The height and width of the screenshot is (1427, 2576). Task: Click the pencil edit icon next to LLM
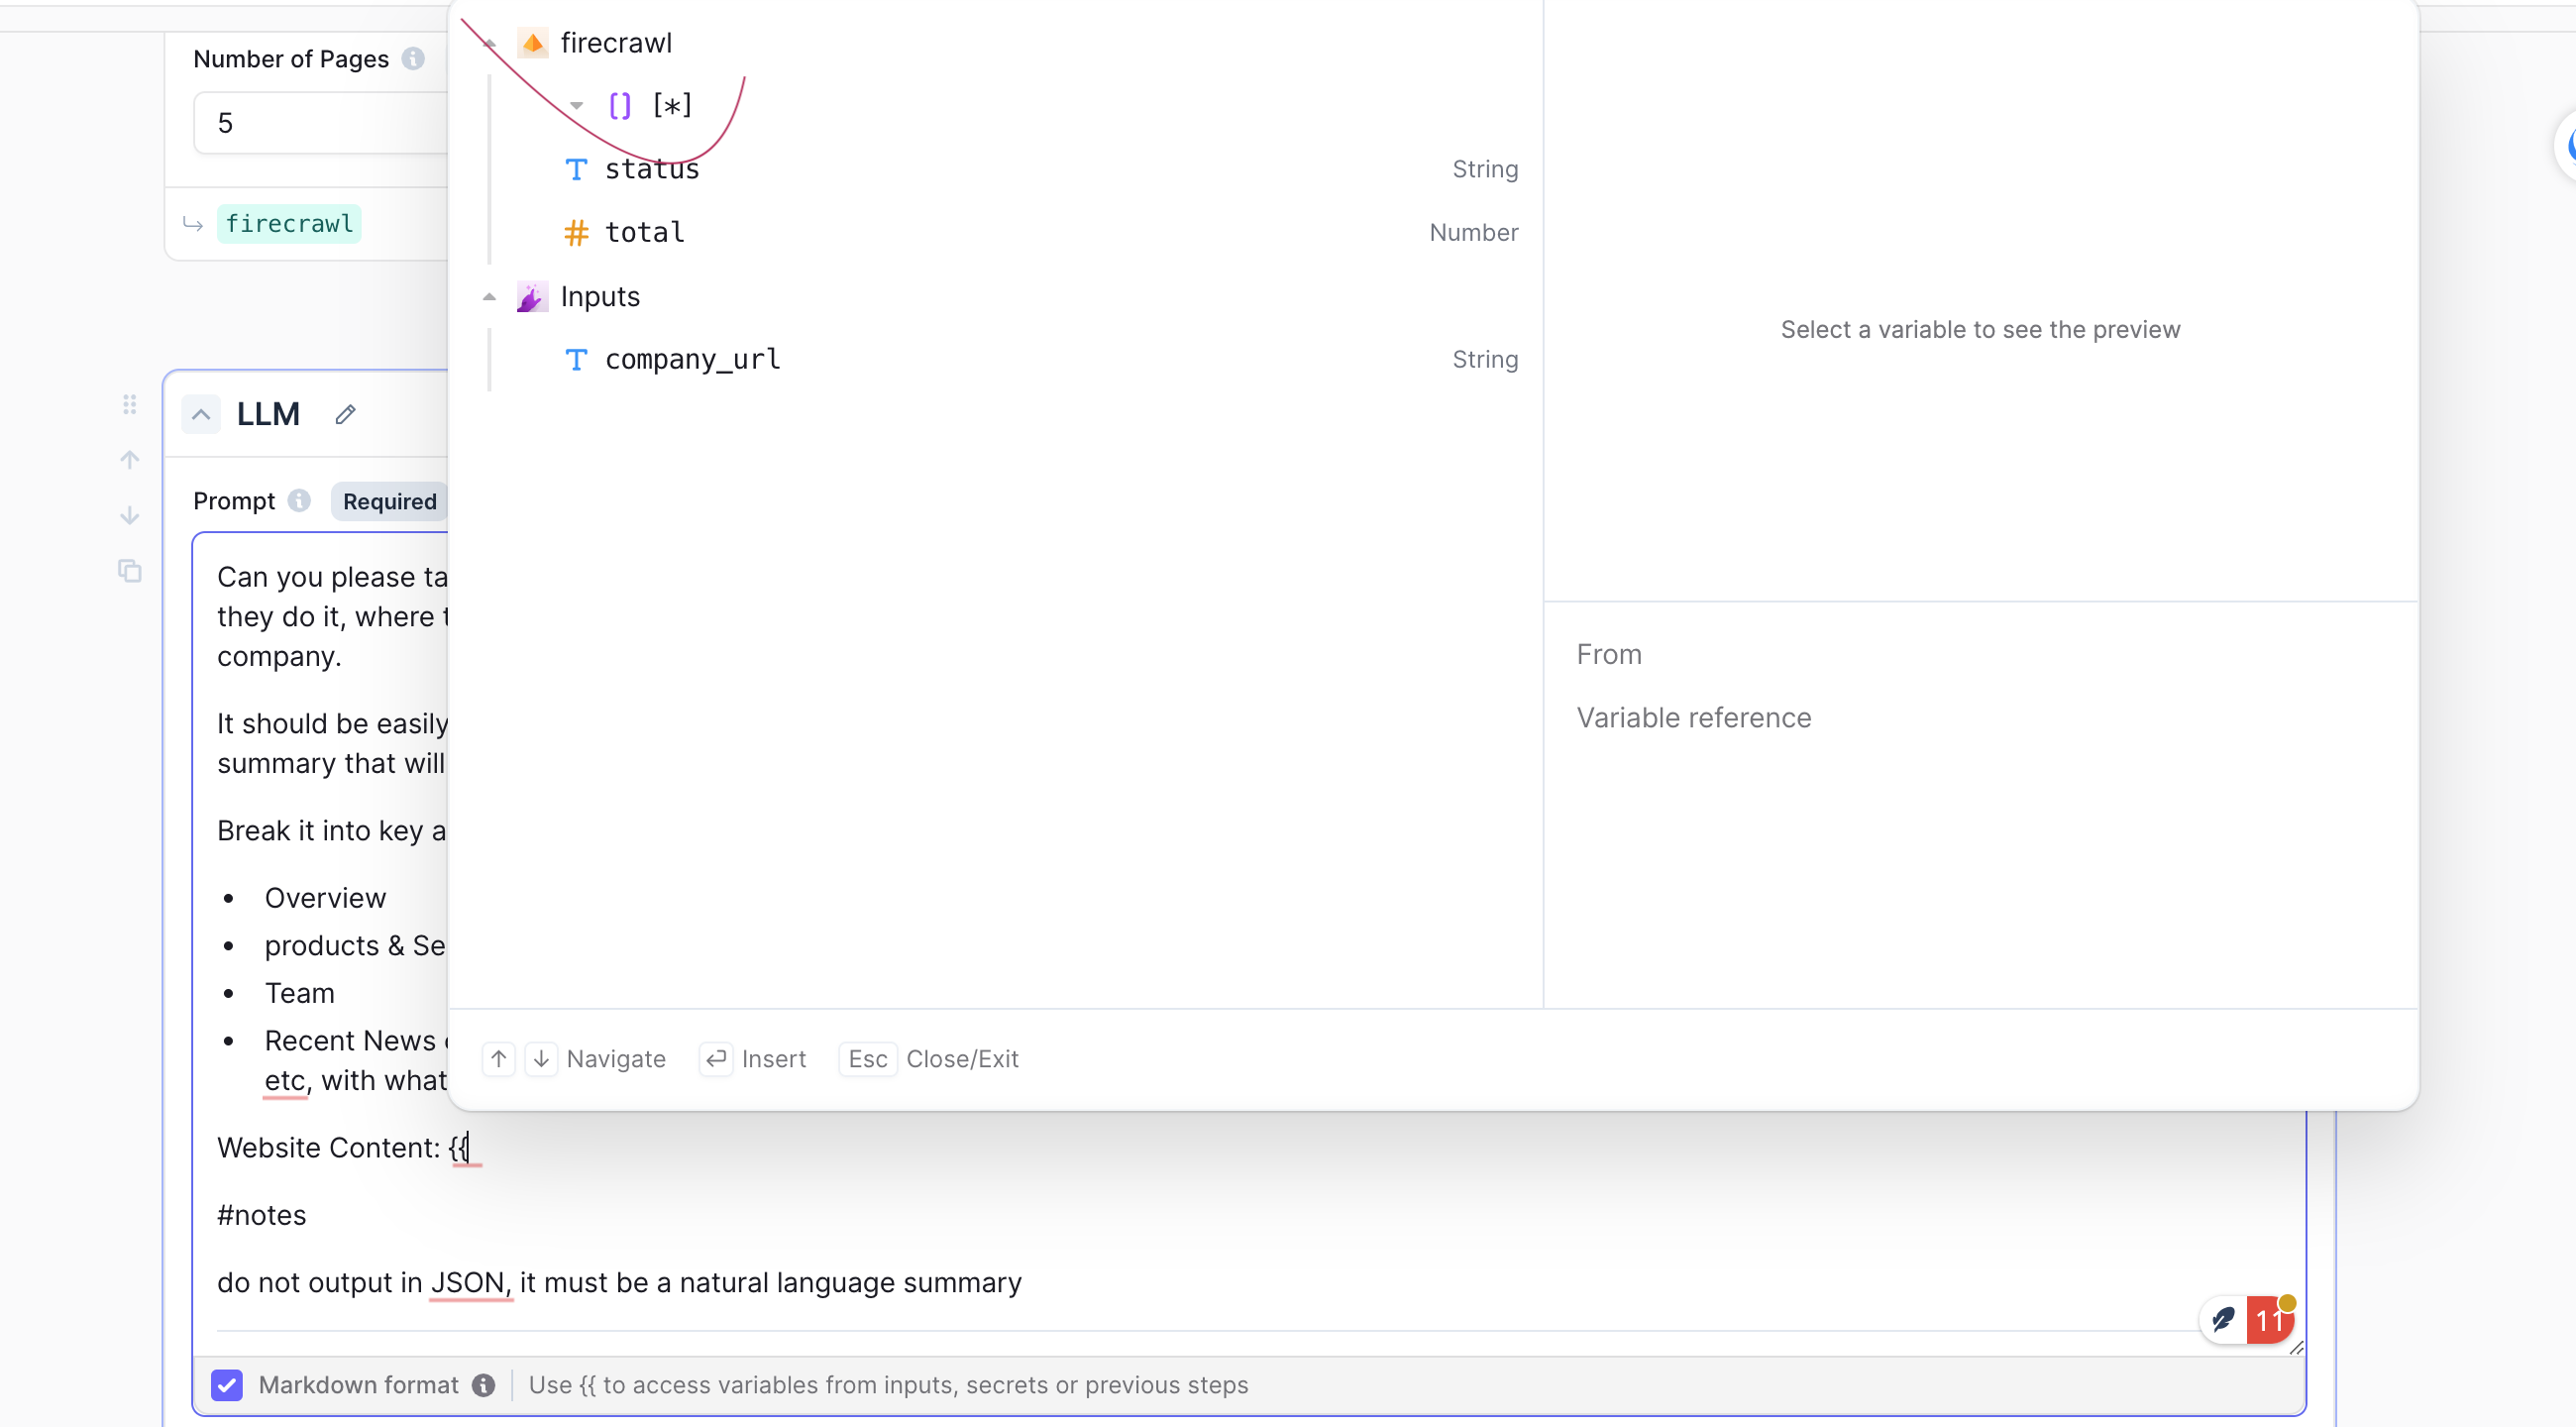(345, 414)
